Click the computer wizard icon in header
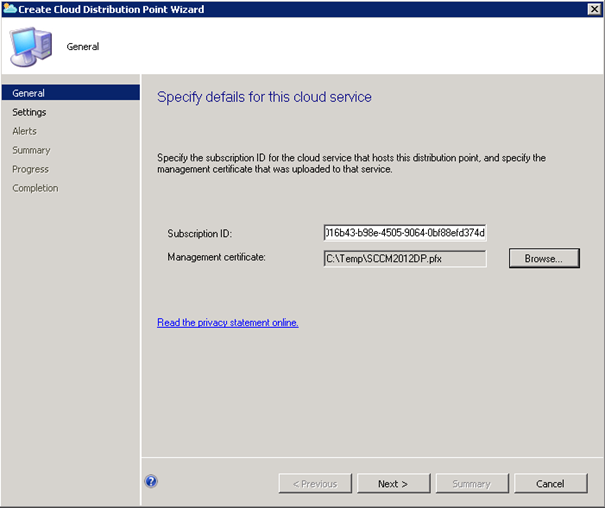The height and width of the screenshot is (508, 605). [31, 46]
